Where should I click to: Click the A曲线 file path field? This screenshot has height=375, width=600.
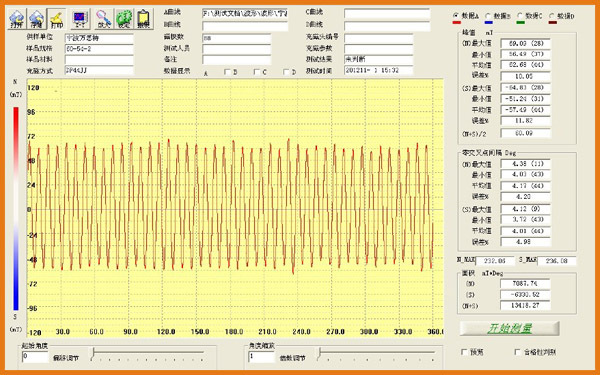tap(245, 14)
